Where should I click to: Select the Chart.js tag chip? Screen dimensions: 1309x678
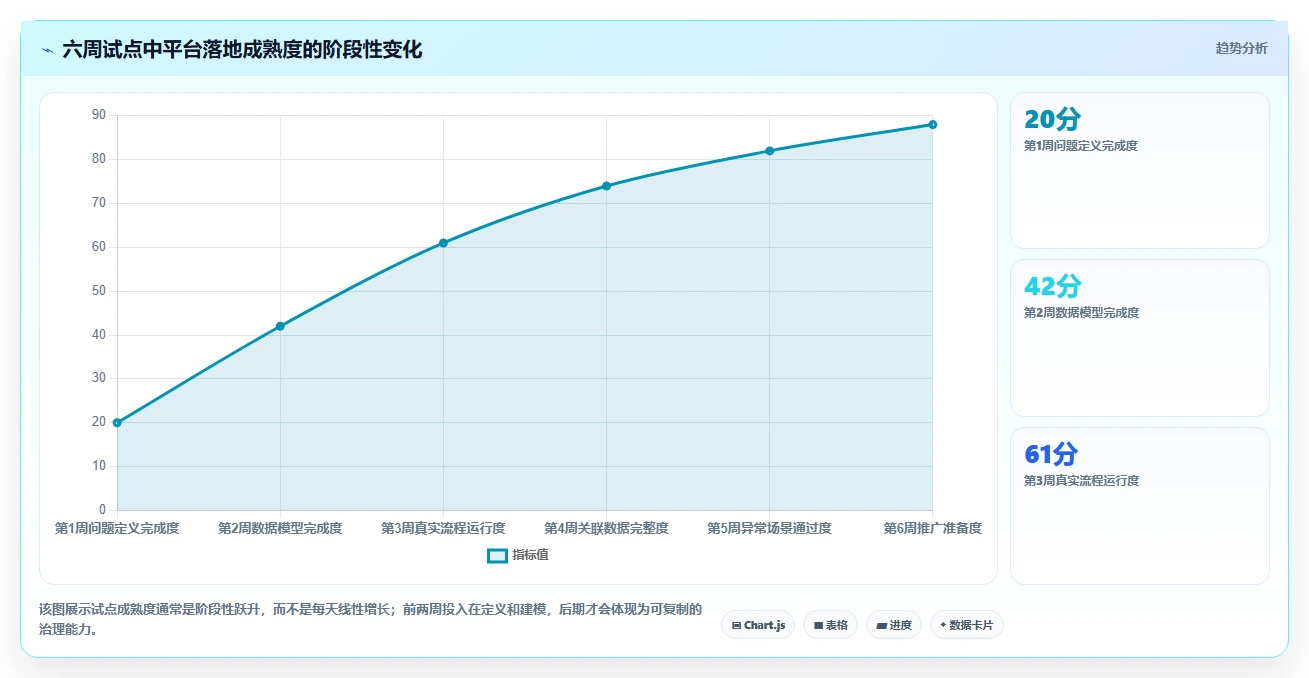tap(758, 625)
